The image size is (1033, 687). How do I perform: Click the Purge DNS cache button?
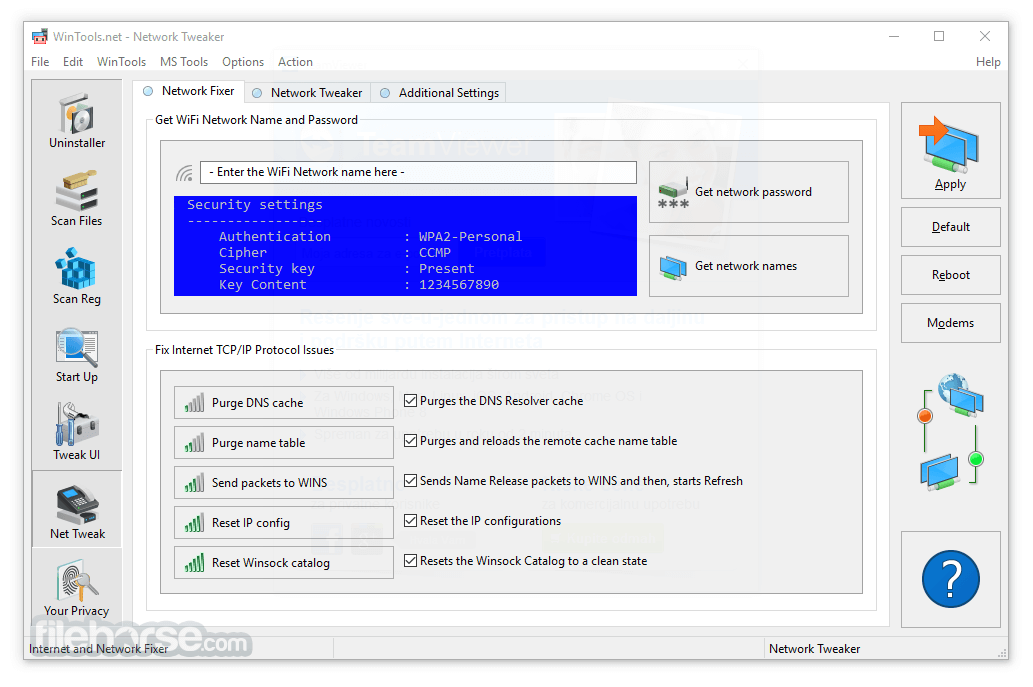coord(284,402)
